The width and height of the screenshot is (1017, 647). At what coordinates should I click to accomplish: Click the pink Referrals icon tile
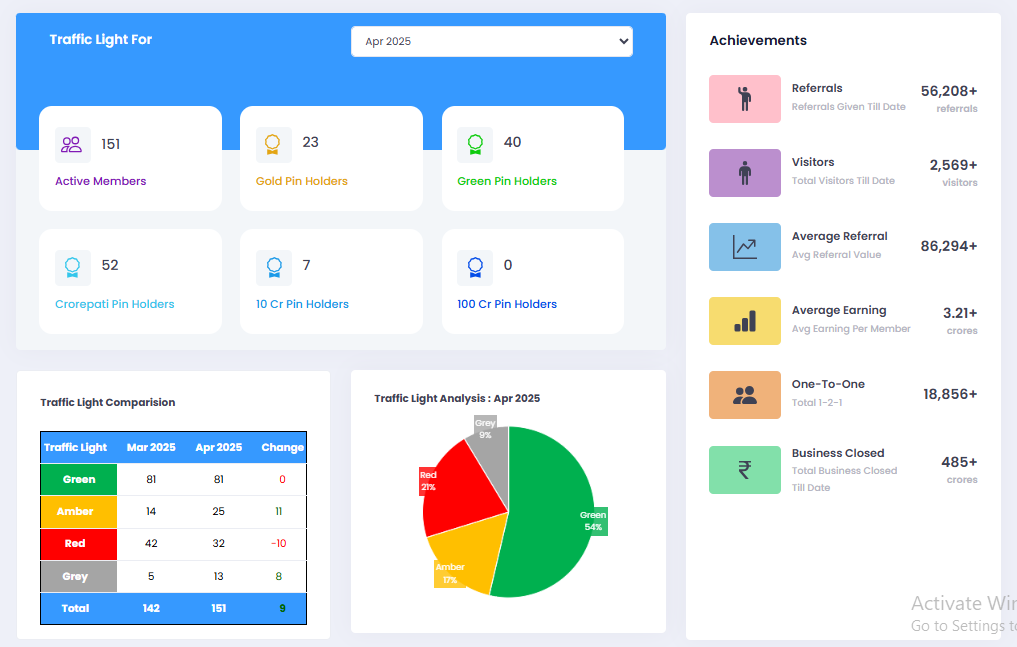[744, 99]
